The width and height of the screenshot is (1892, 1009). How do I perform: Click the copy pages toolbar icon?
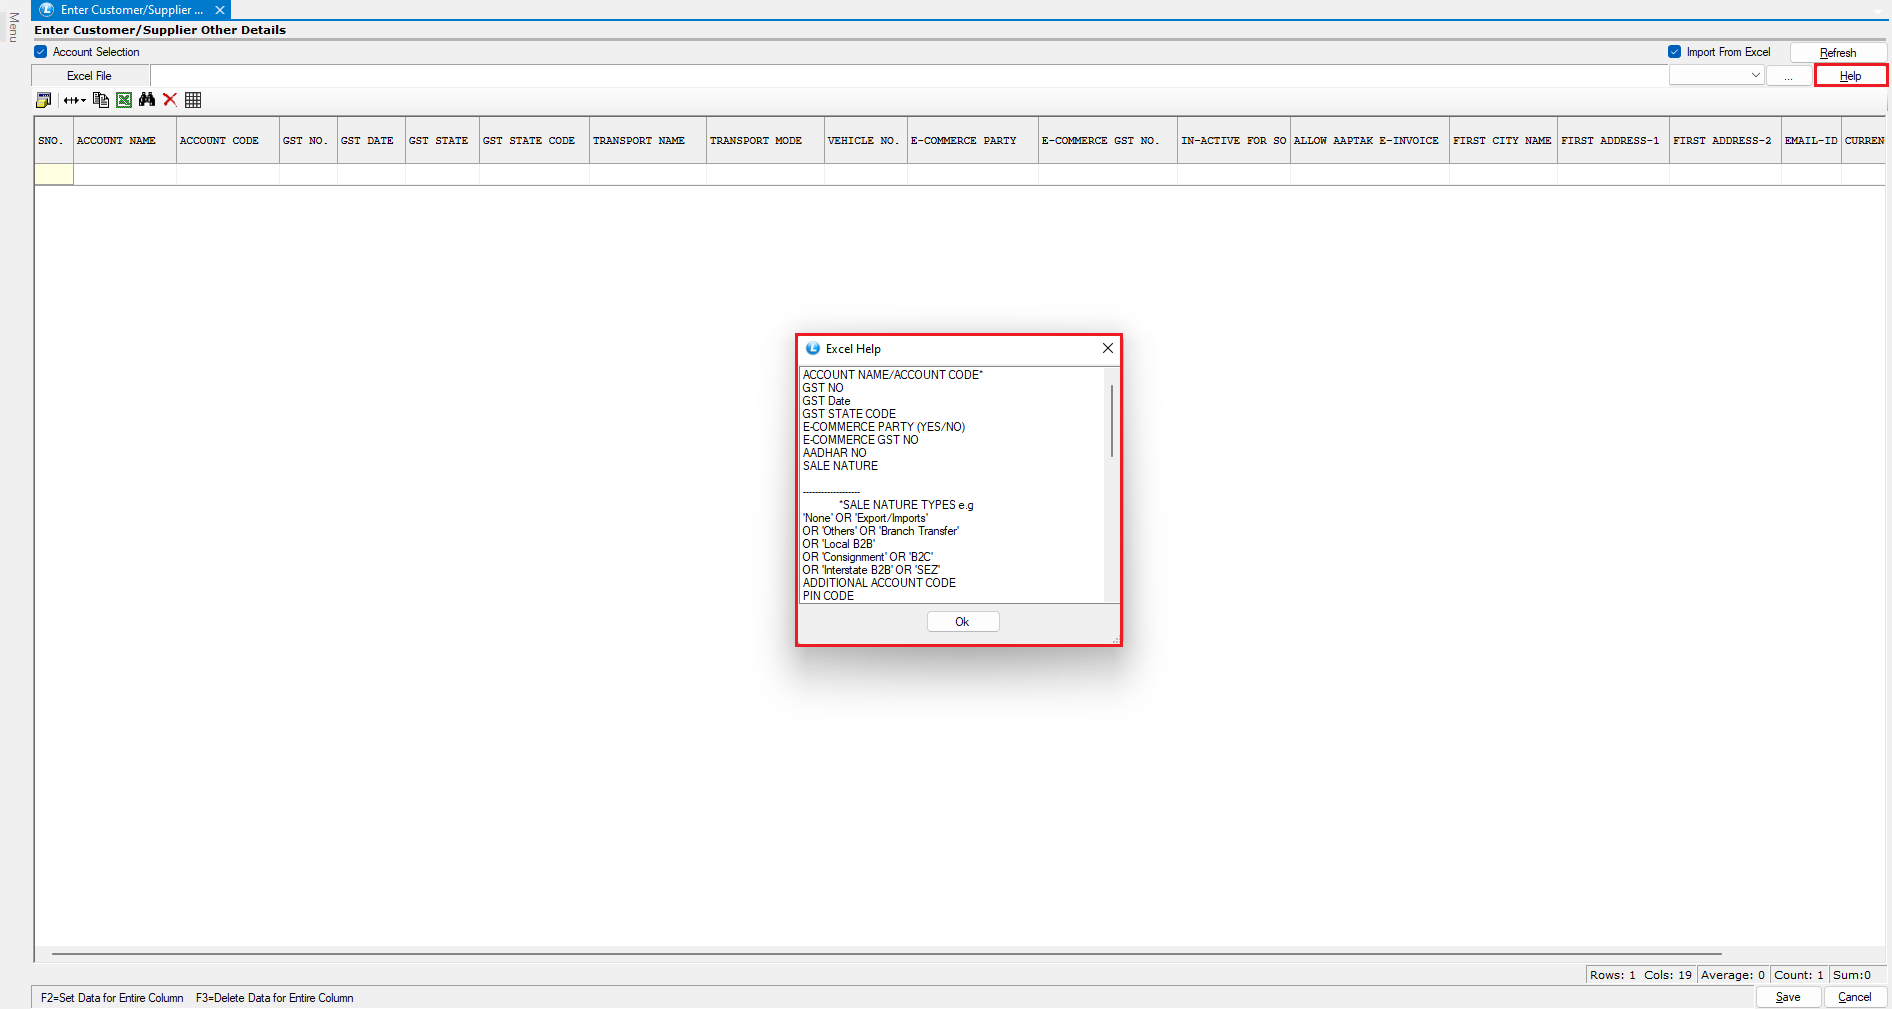(x=100, y=100)
